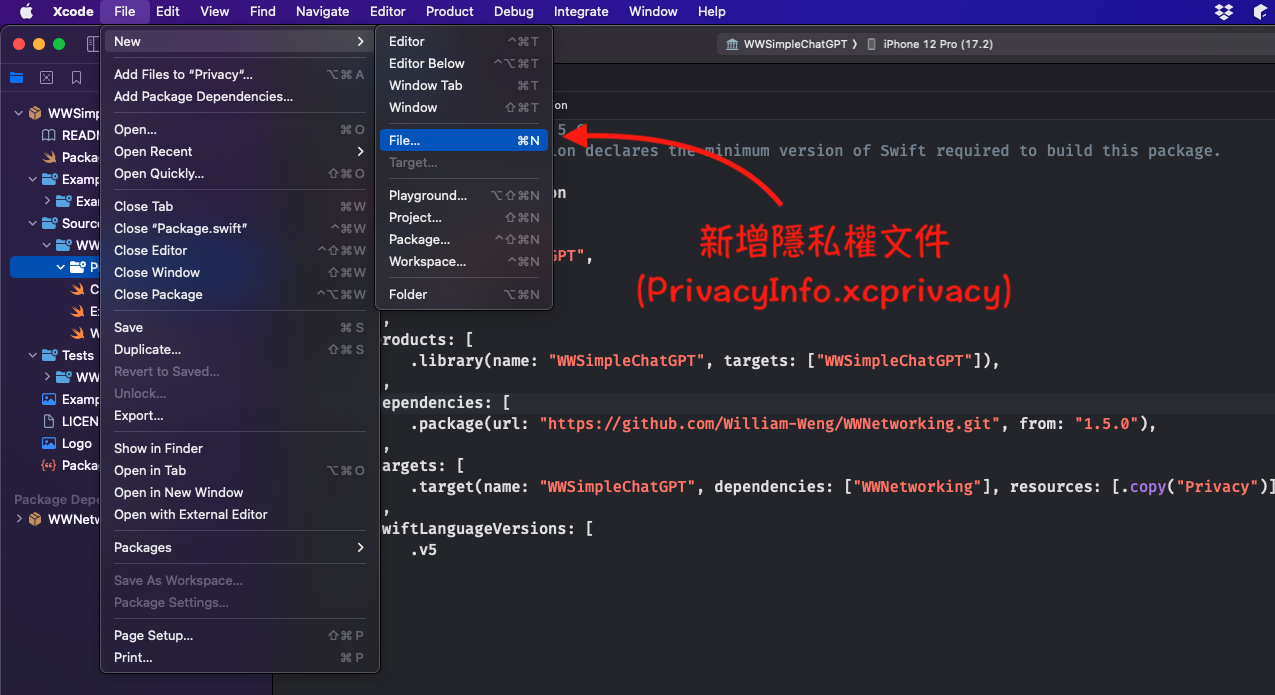Click the WWNetworking.git URL in code

tap(770, 423)
